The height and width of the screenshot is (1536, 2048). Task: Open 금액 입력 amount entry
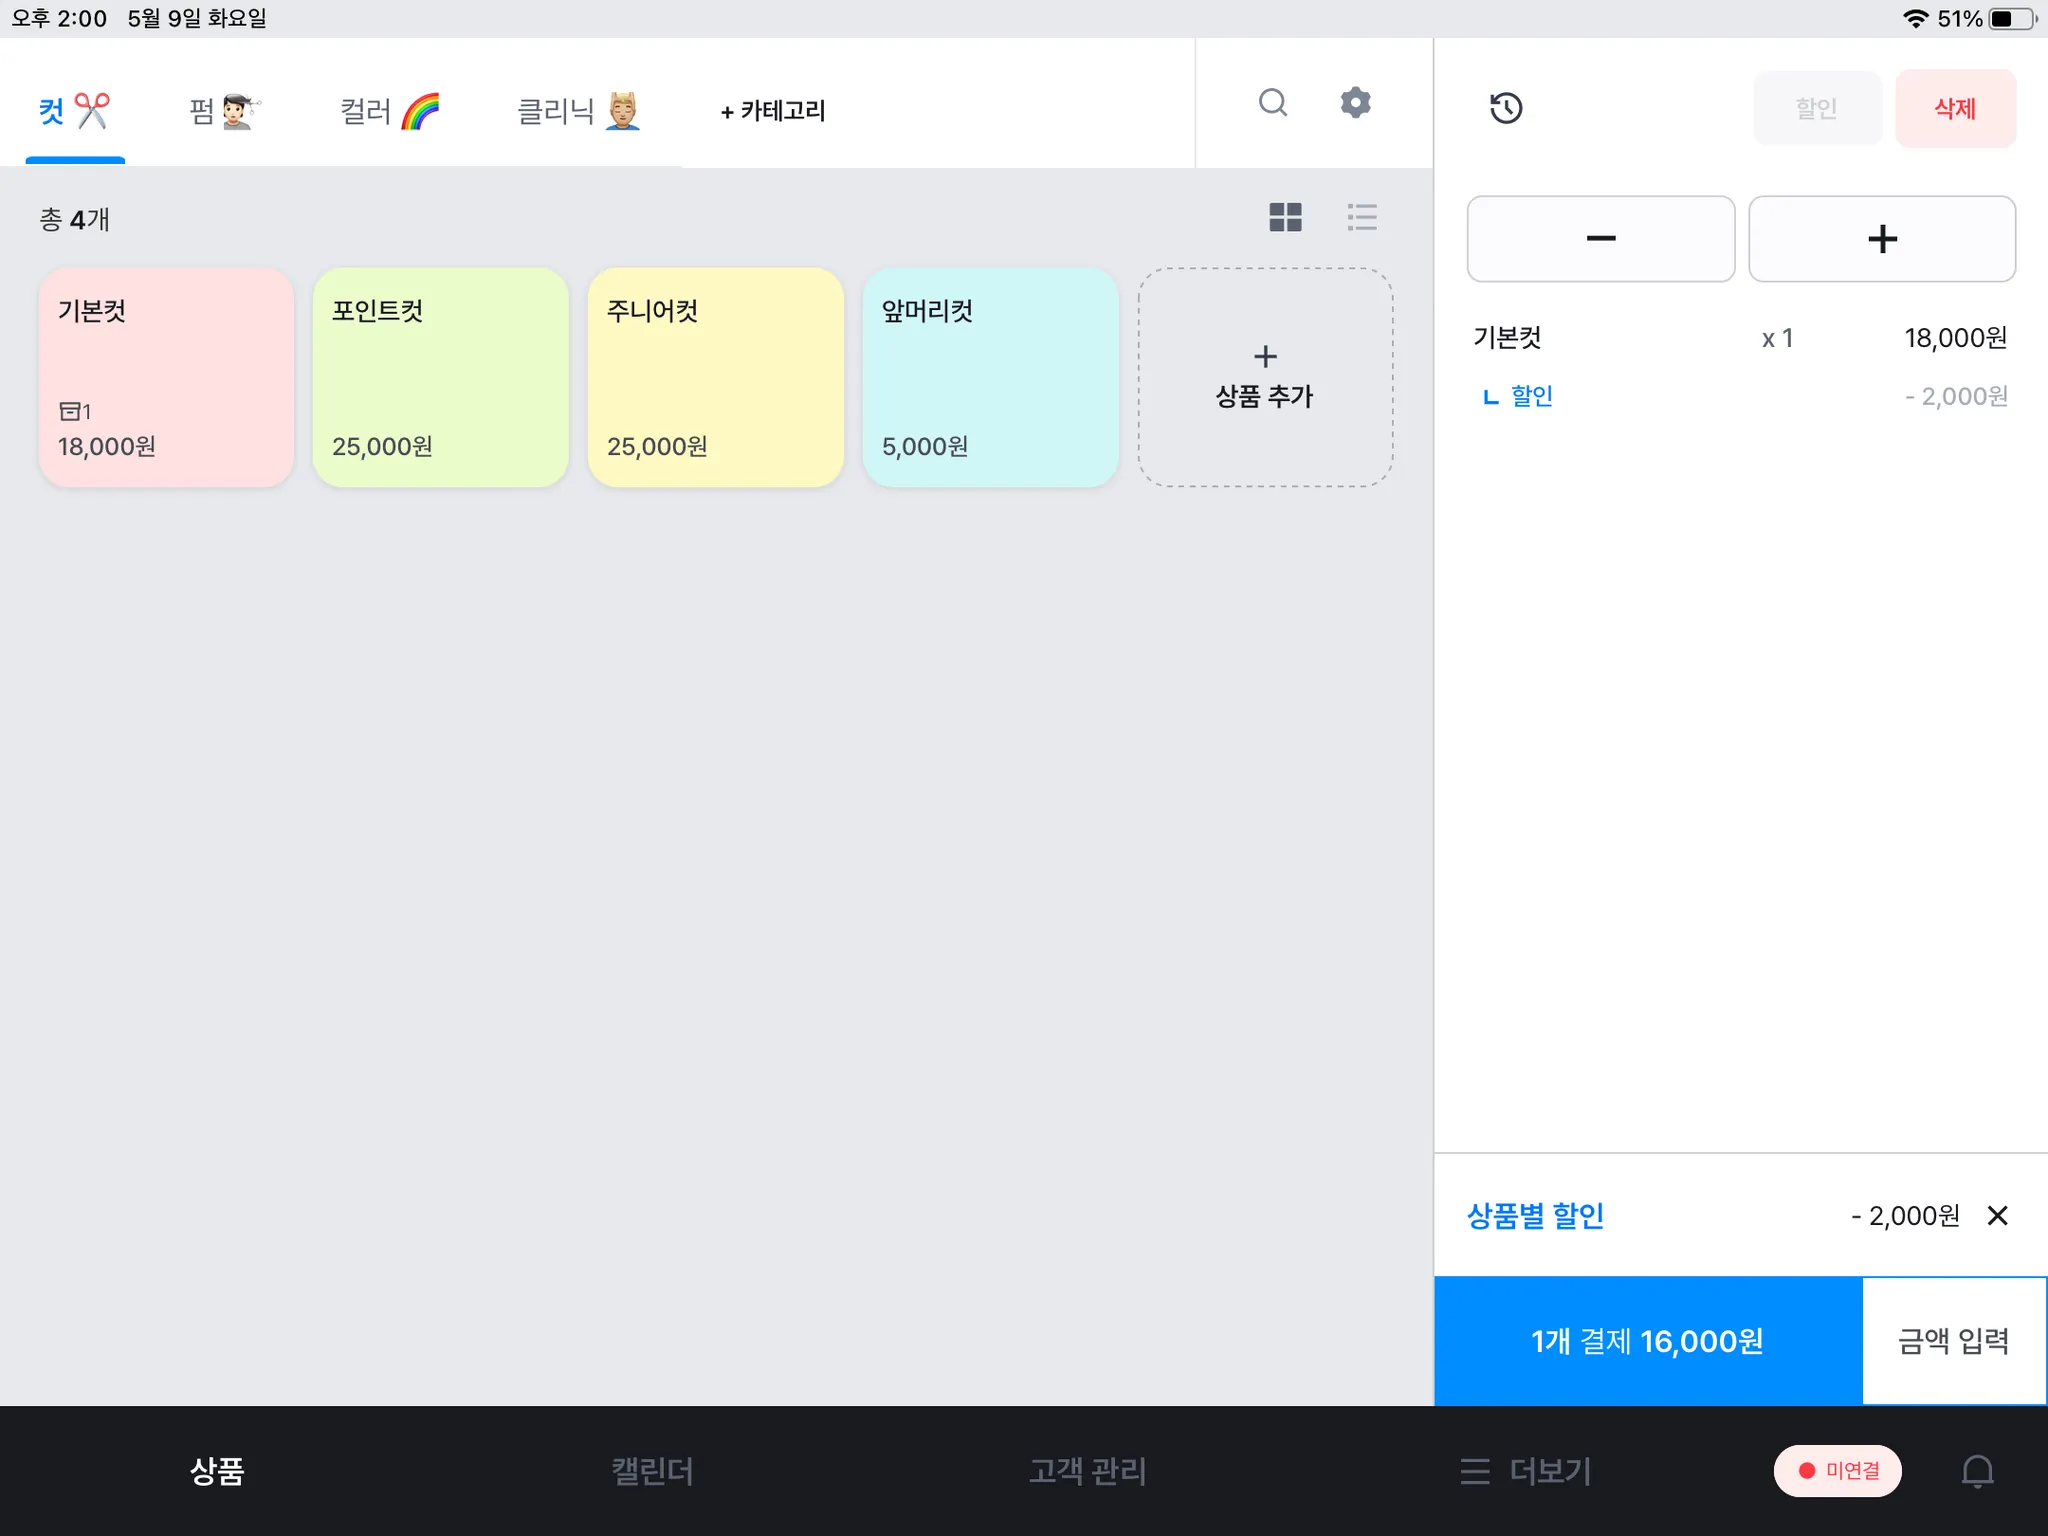pos(1953,1341)
